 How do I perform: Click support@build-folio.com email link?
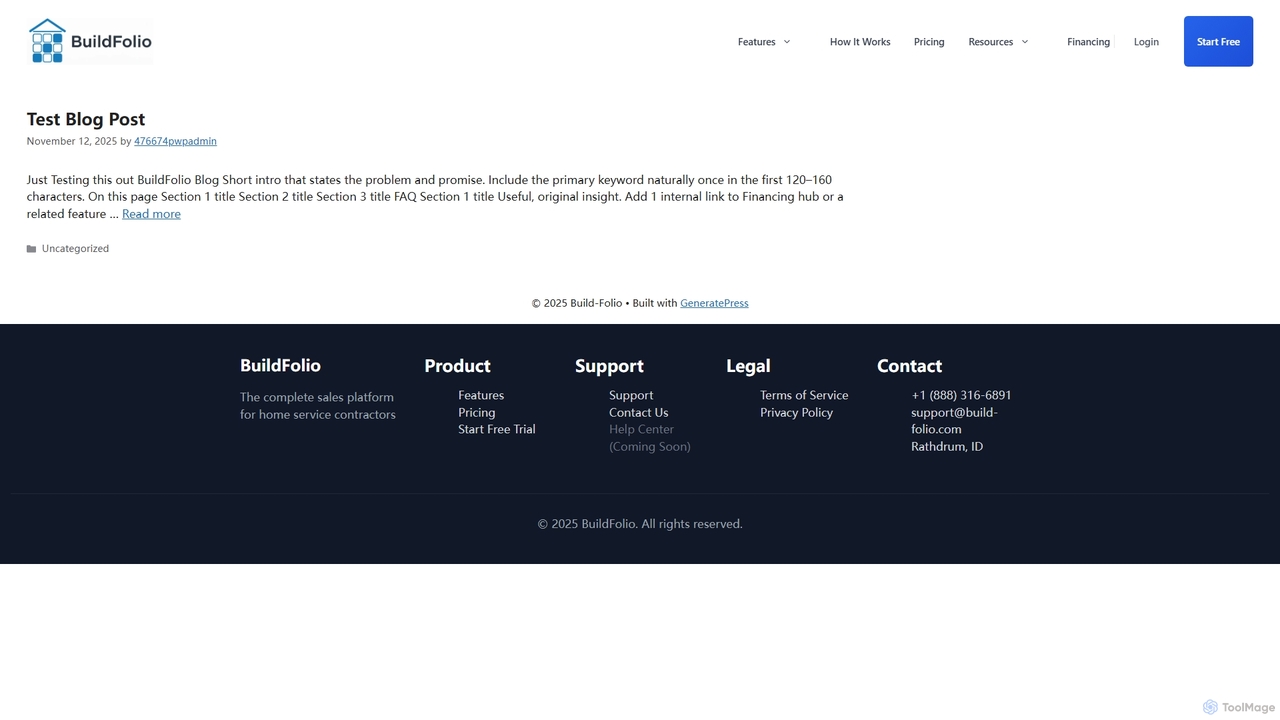click(954, 421)
